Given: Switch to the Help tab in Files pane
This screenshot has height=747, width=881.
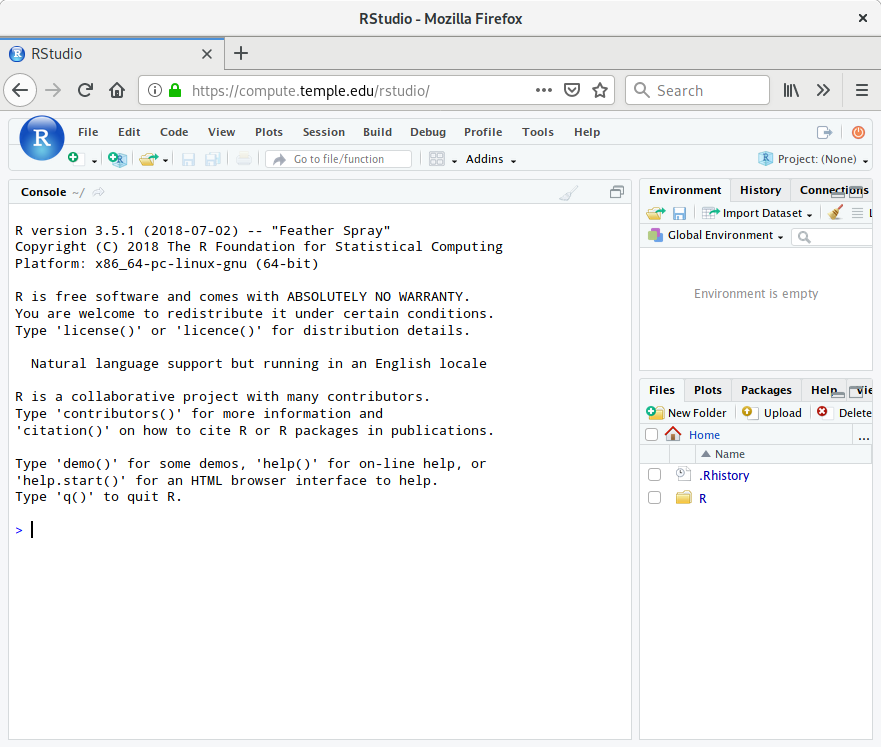Looking at the screenshot, I should pos(824,390).
